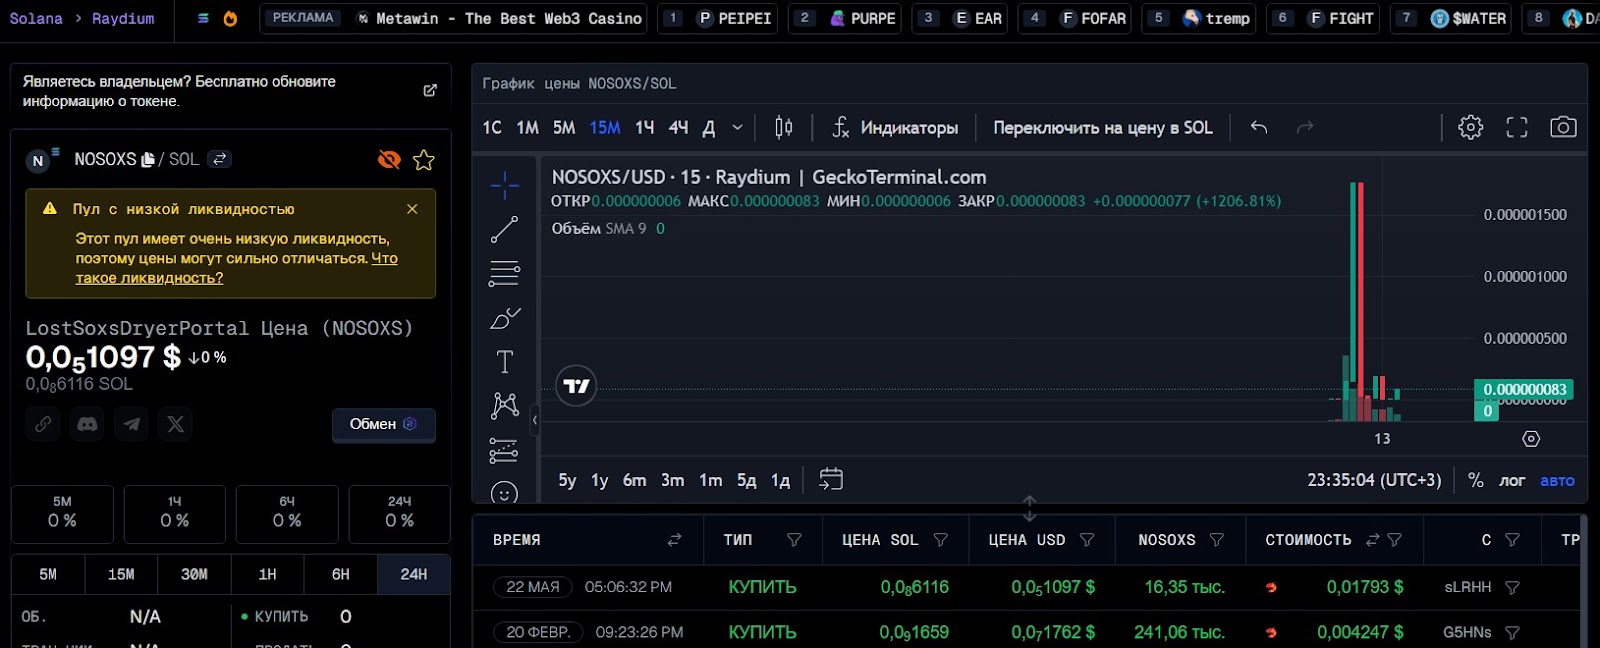
Task: Switch stats to the 5М tab
Action: coord(48,575)
